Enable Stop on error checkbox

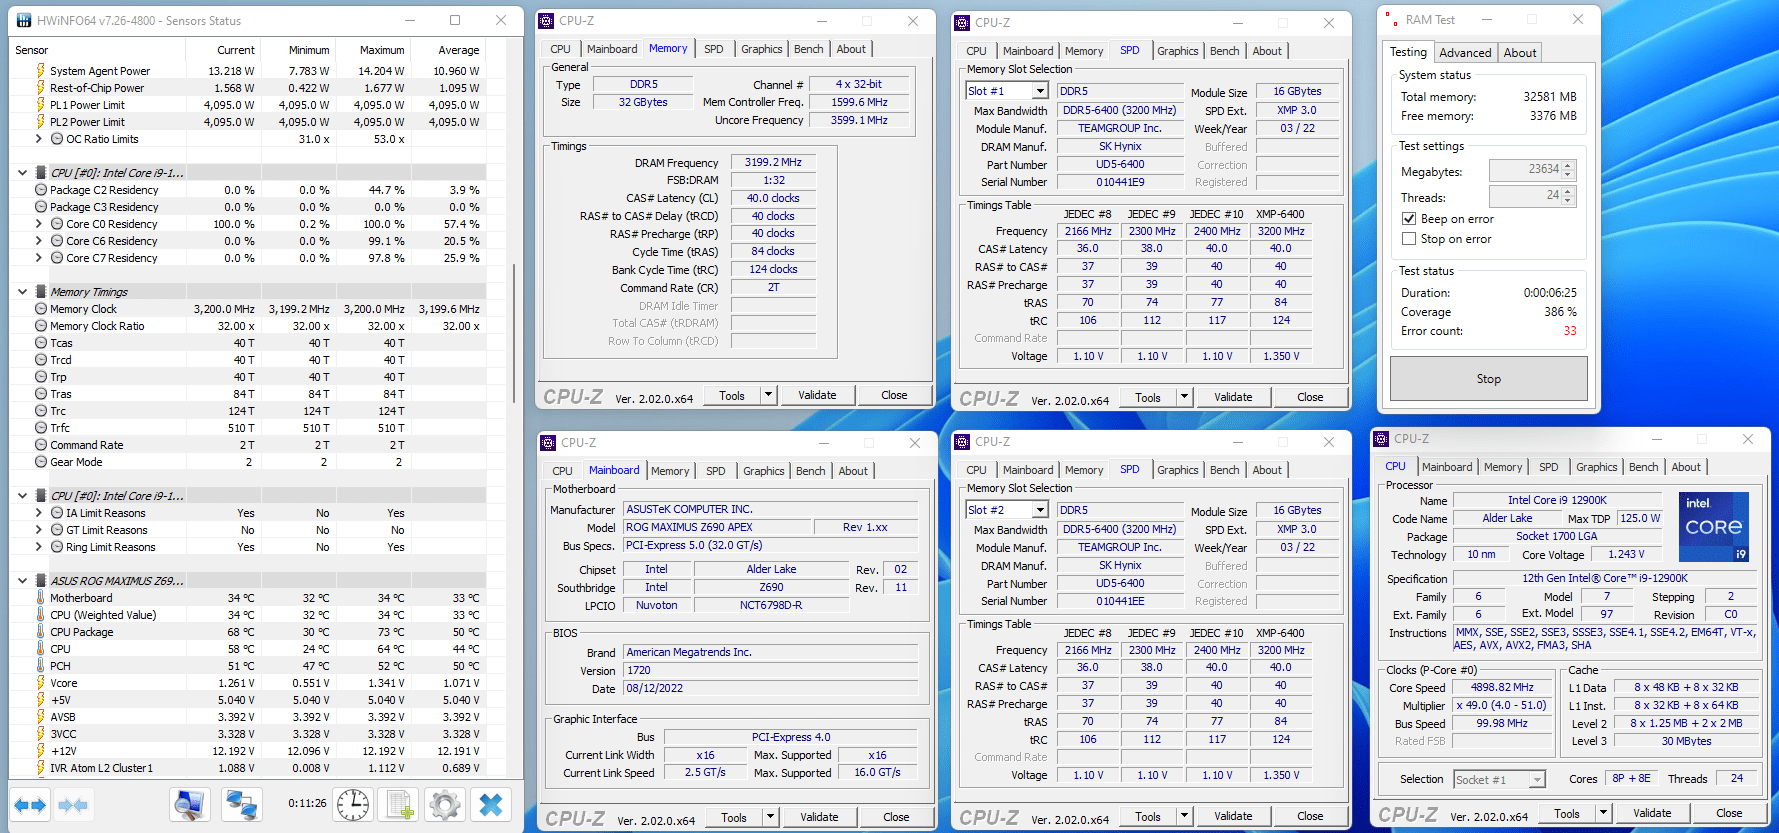pyautogui.click(x=1409, y=239)
